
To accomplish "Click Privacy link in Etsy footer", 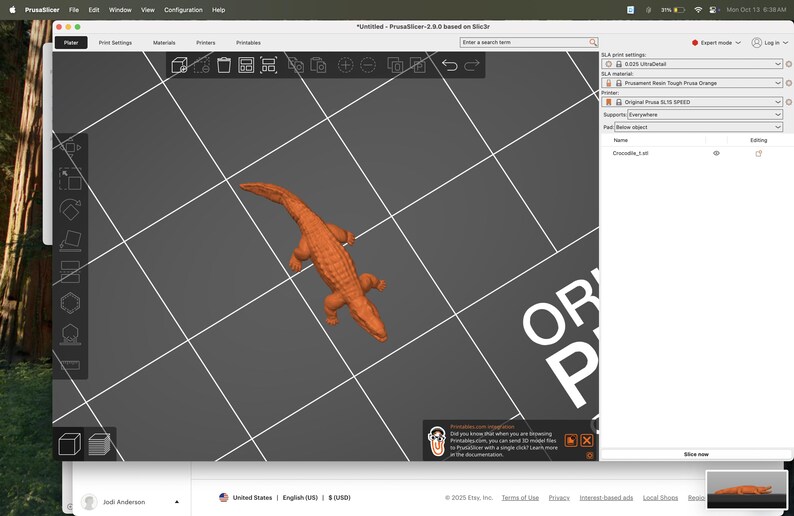I will point(559,498).
